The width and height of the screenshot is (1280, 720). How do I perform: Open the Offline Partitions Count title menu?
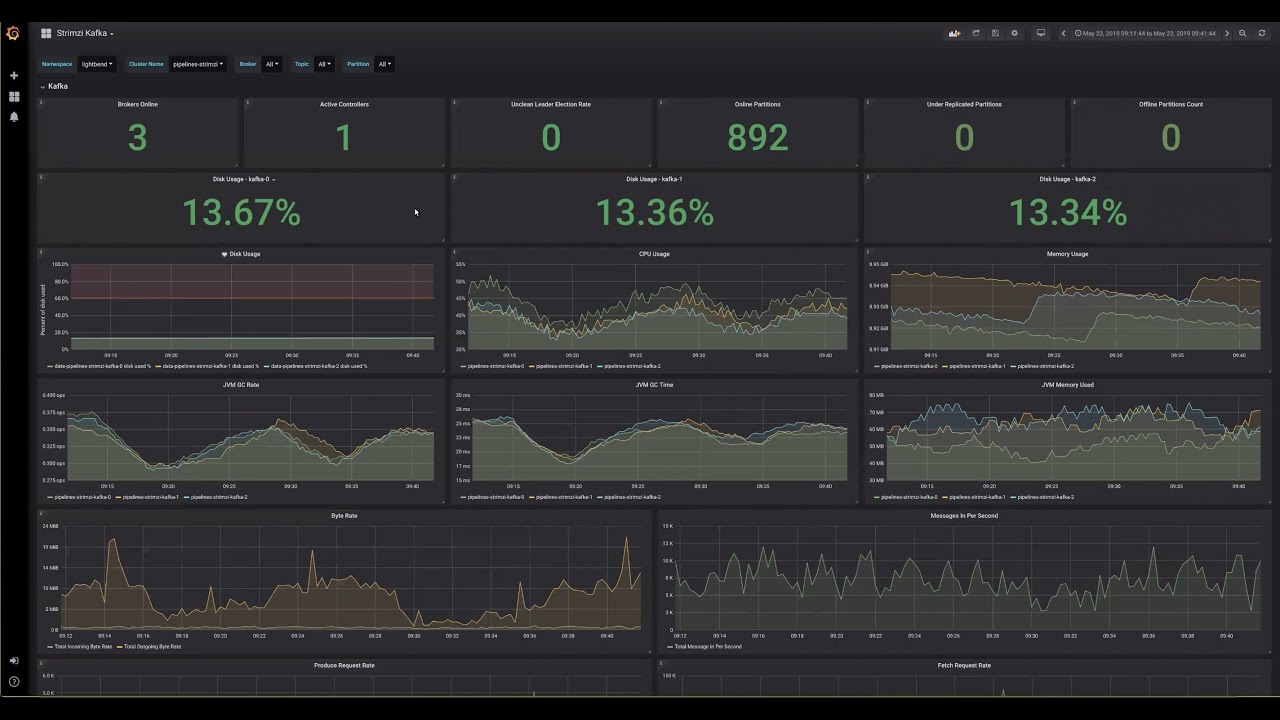click(1171, 104)
